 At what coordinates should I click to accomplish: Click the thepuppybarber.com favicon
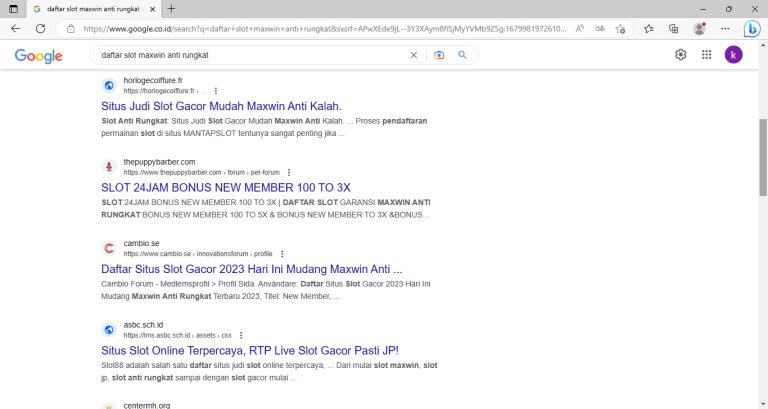pos(109,167)
